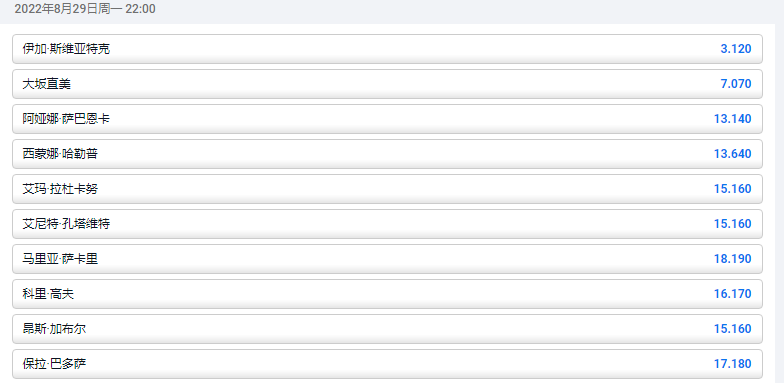Screen dimensions: 784x383
Task: Pick the 阿娅娜·萨巴恩卡 selection row
Action: [x=388, y=119]
